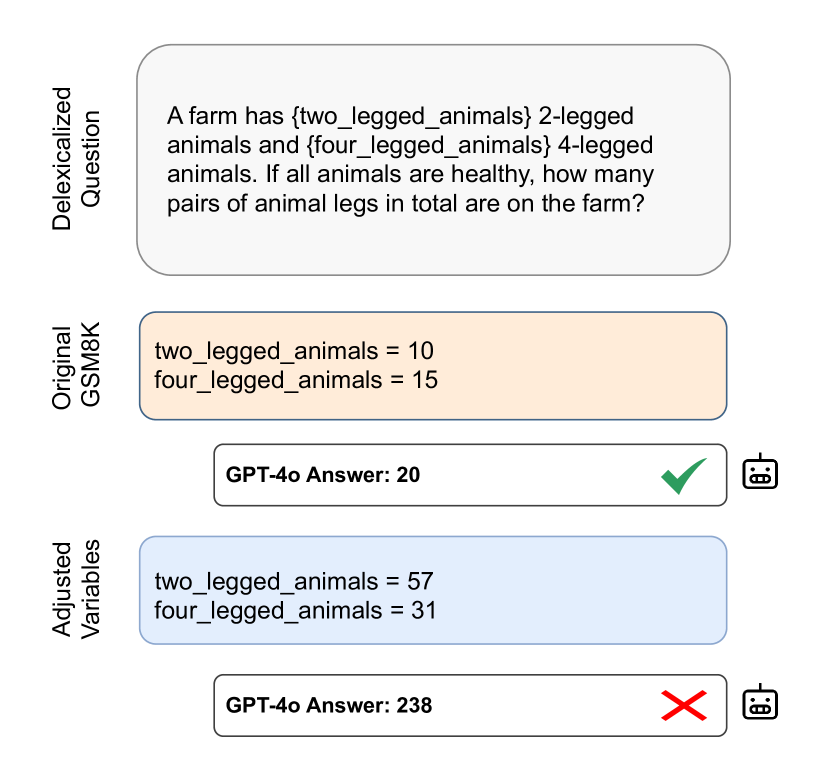Click empty space in the orange GSM8K box
This screenshot has height=782, width=830.
[600, 365]
